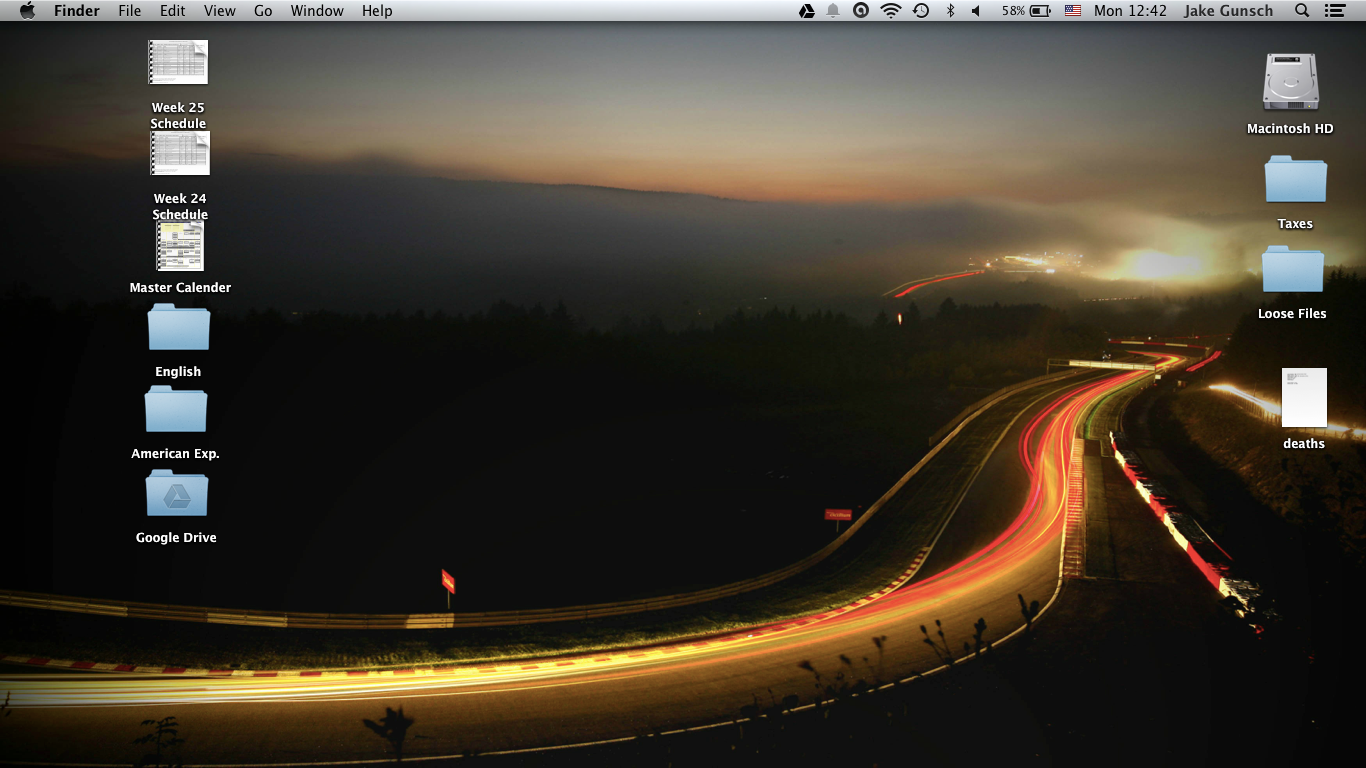1366x768 pixels.
Task: Click the Google Drive menu bar icon
Action: click(806, 11)
